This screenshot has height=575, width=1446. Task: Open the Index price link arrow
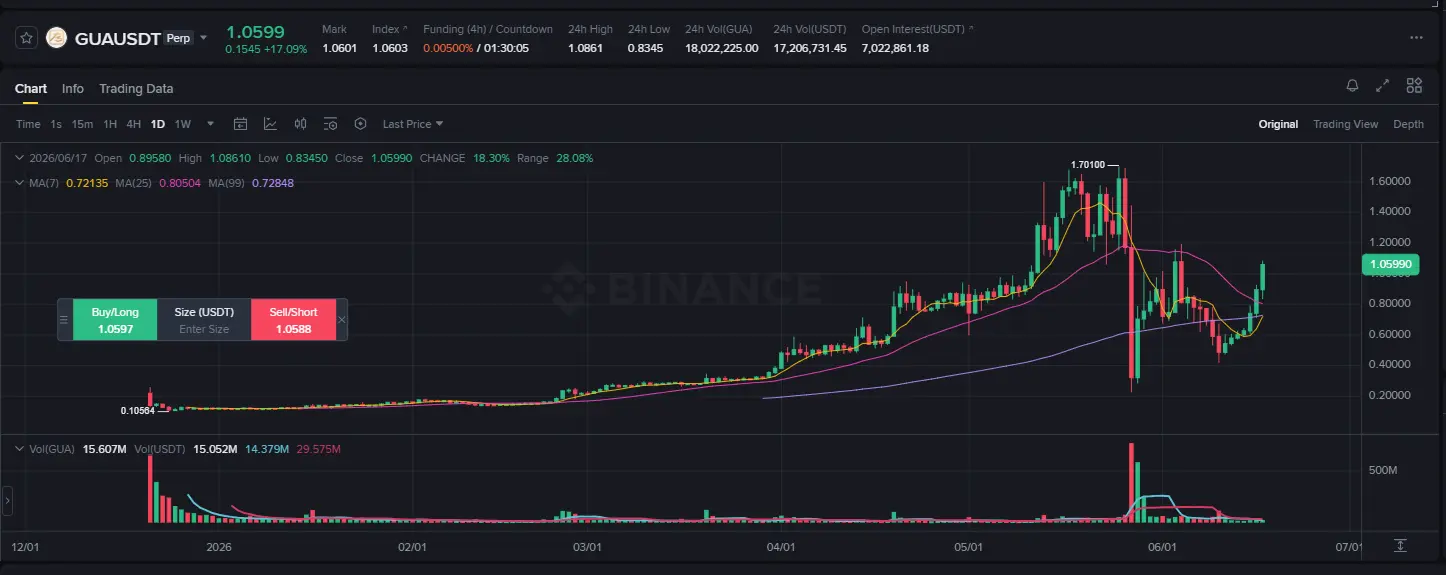click(404, 29)
